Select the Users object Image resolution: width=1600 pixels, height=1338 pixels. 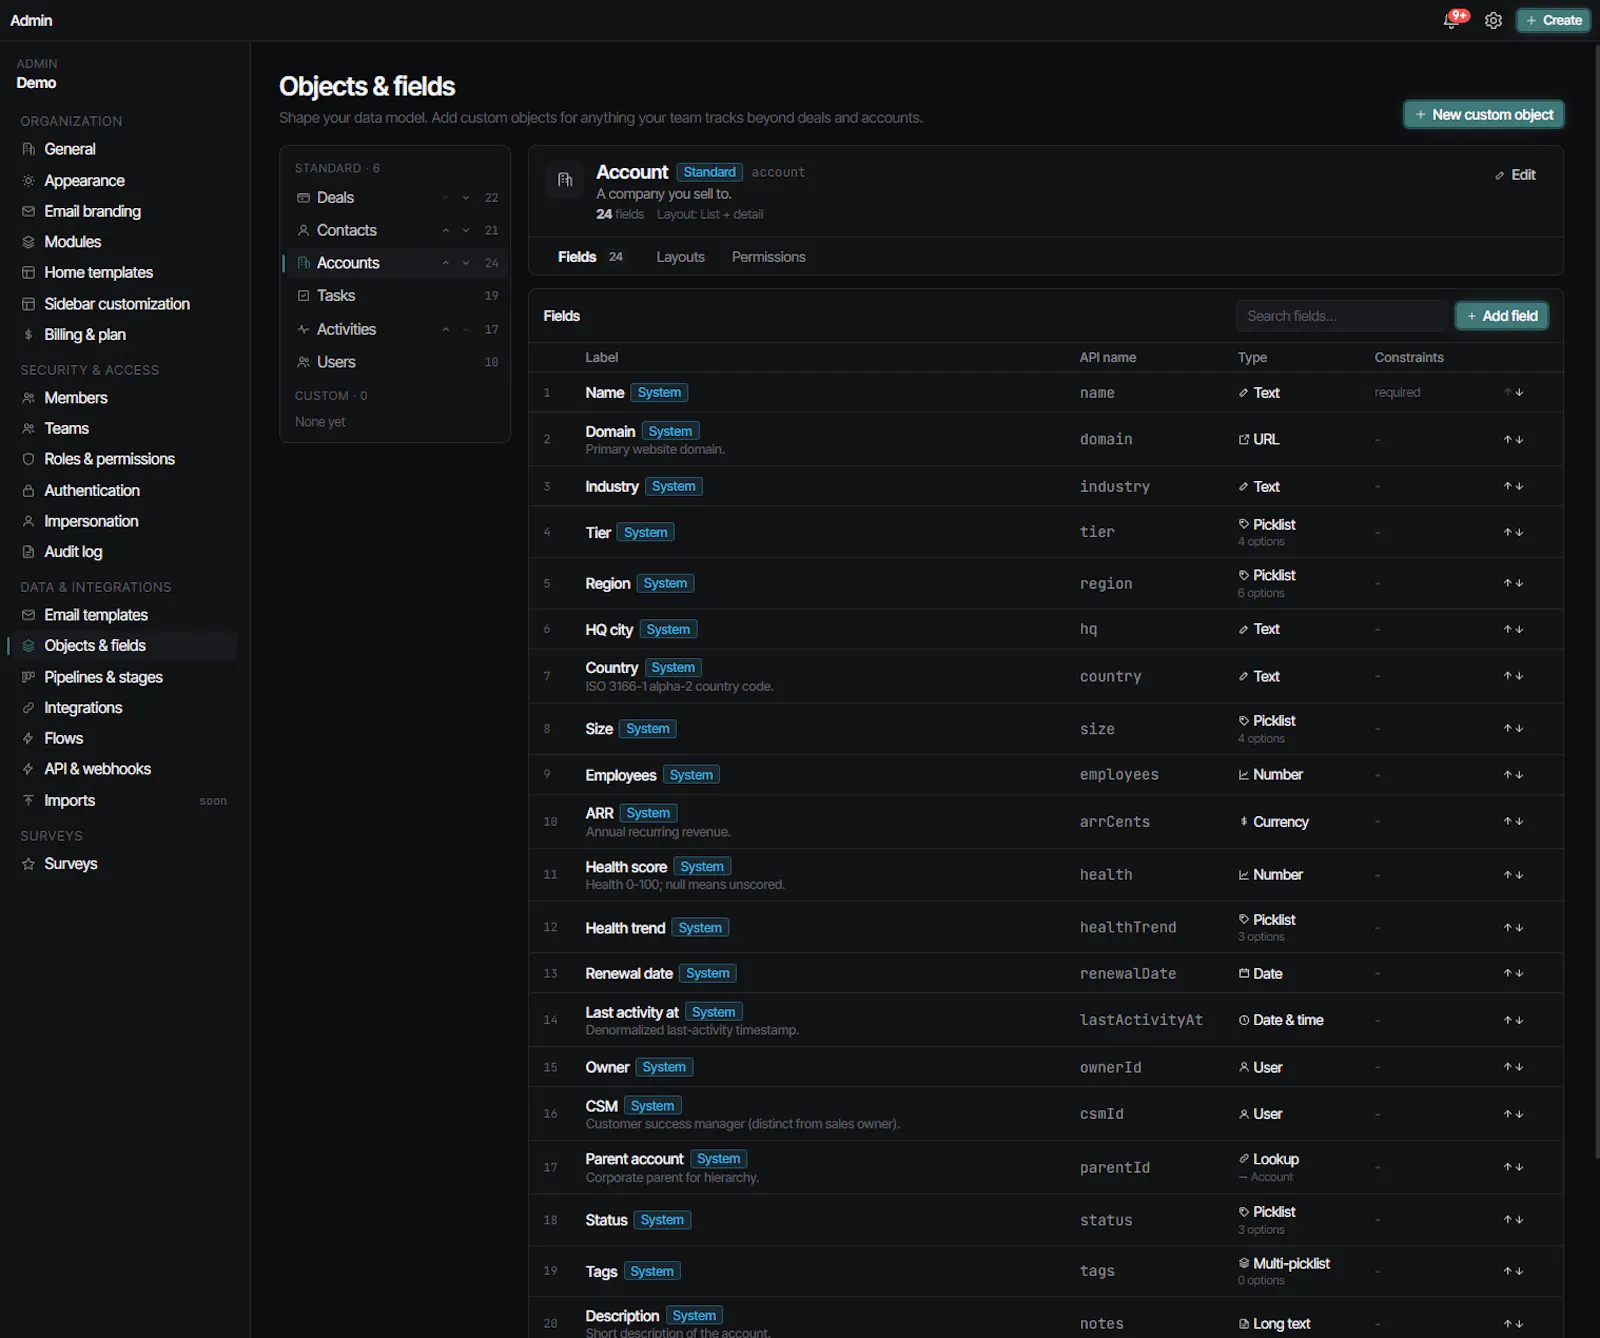point(395,362)
